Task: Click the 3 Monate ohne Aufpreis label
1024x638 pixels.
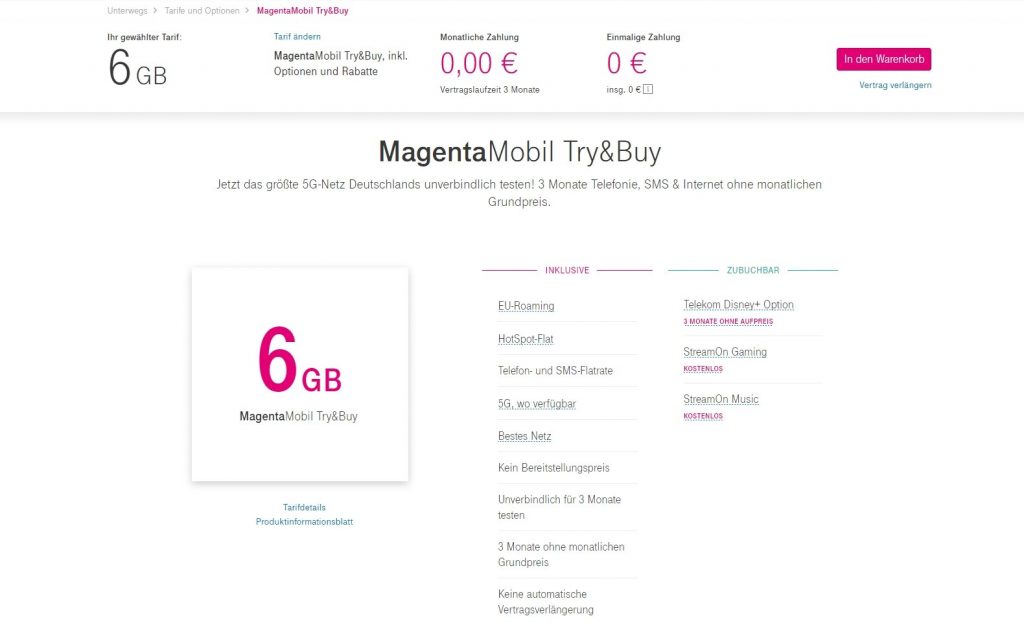Action: [728, 321]
